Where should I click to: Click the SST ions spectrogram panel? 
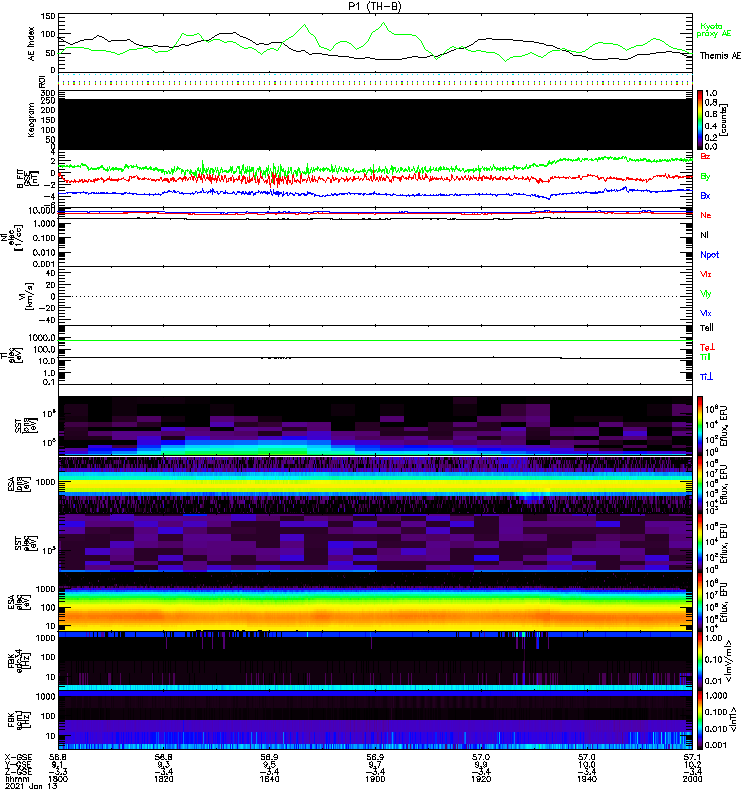pyautogui.click(x=375, y=426)
